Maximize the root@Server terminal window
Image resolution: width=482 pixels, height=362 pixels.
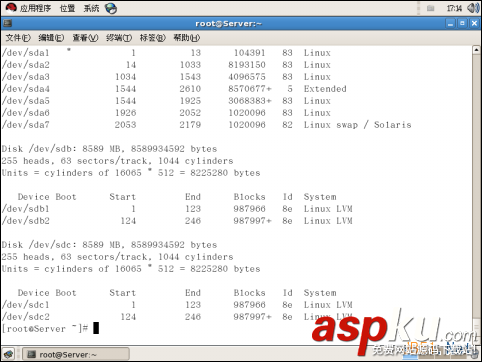click(x=462, y=24)
